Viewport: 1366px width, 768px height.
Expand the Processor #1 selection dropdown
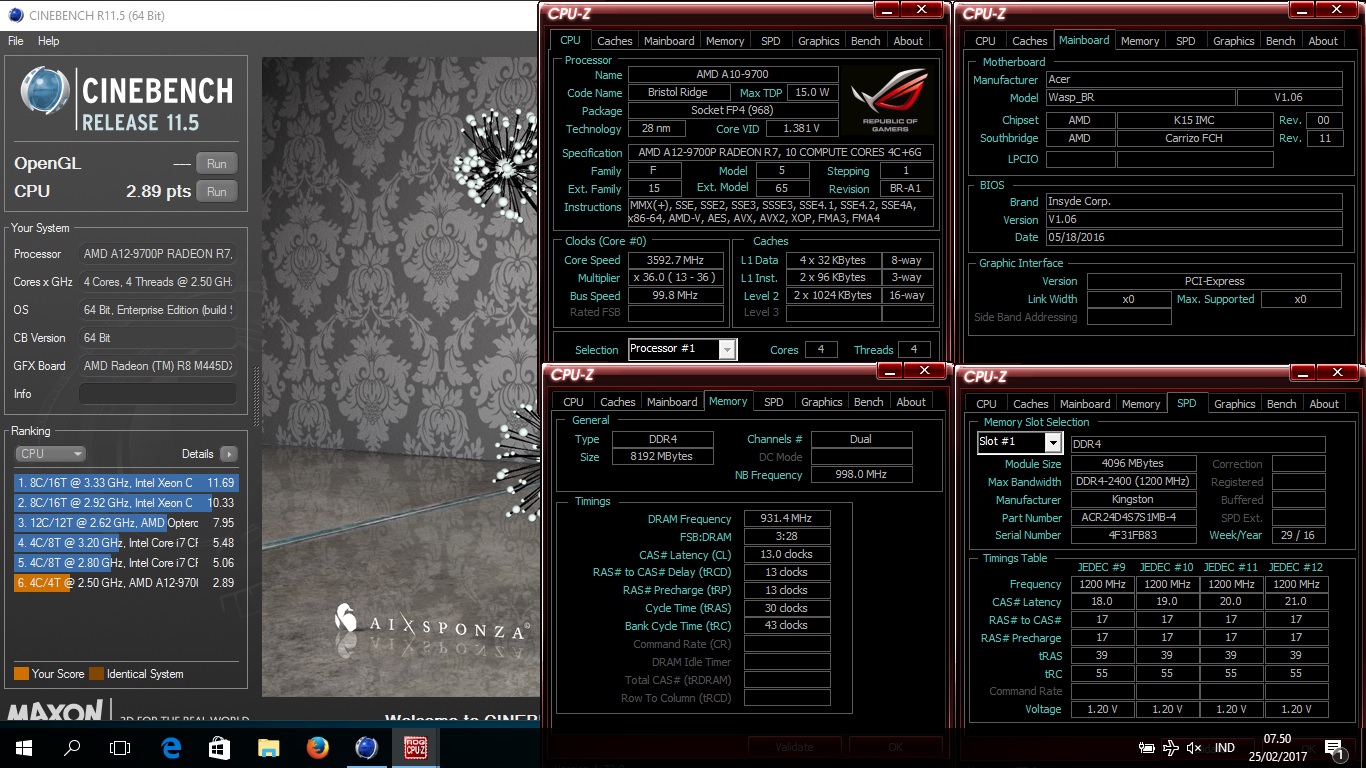[x=727, y=349]
